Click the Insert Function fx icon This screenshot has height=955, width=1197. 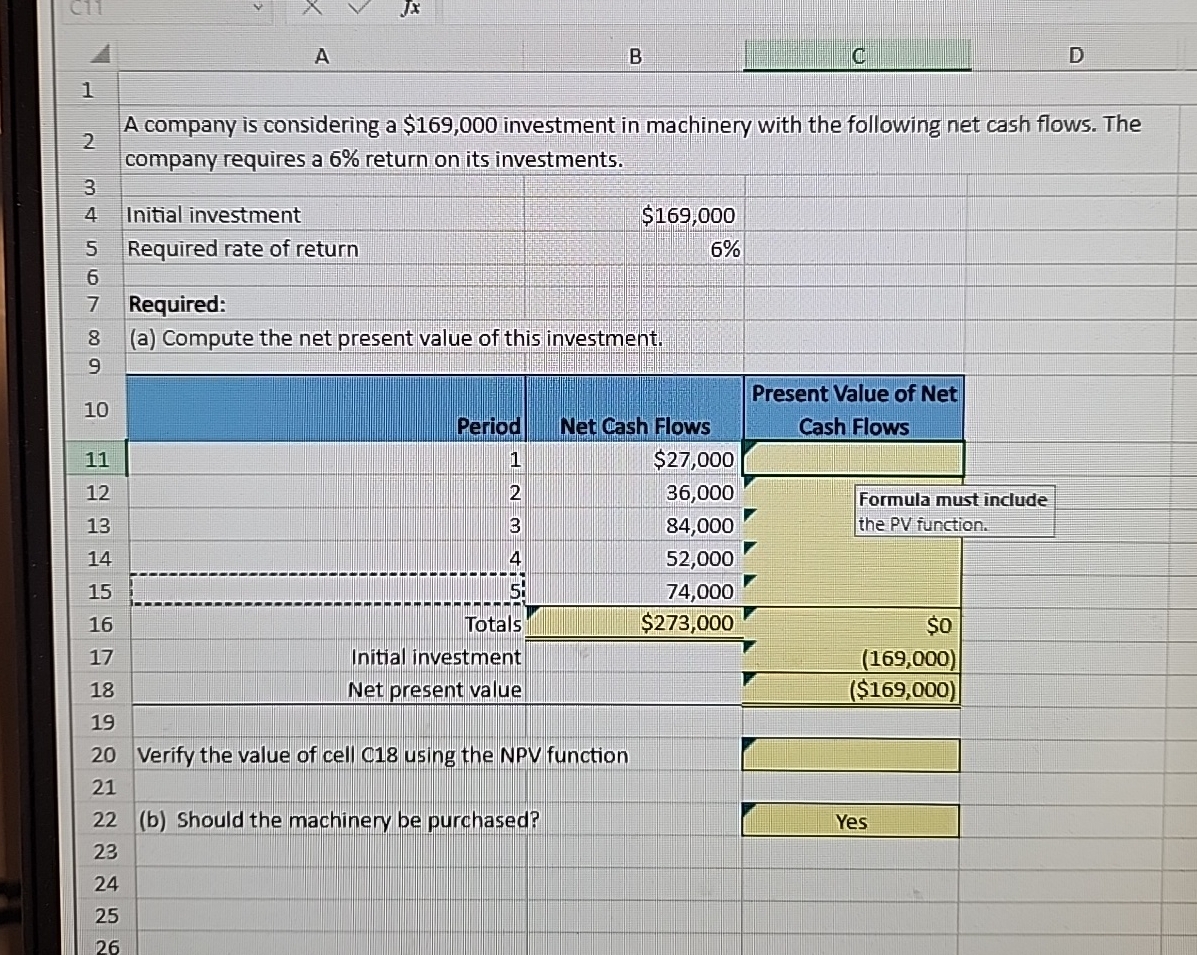(409, 9)
